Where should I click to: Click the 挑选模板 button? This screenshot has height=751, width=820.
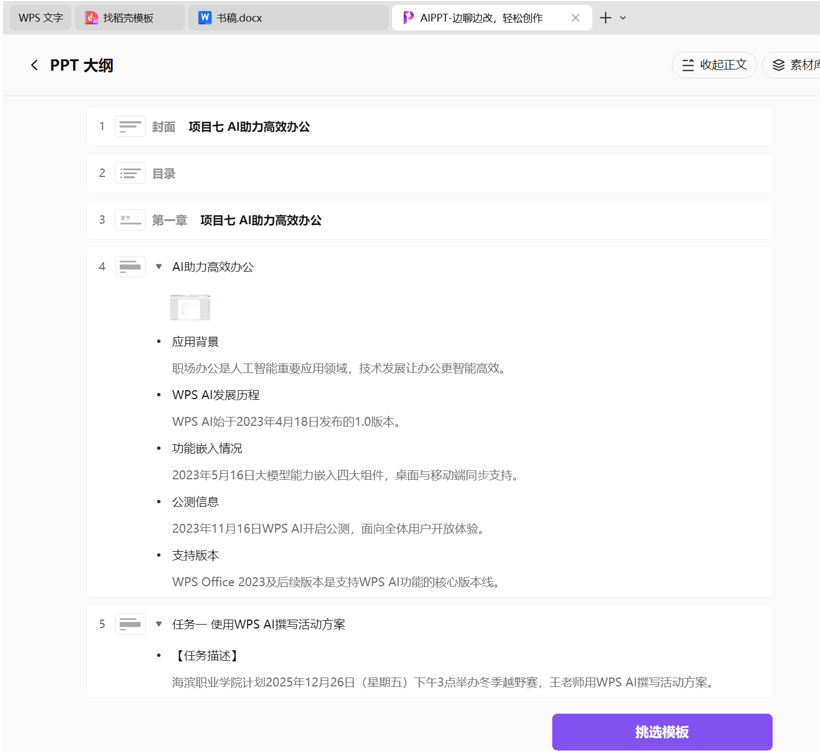pyautogui.click(x=662, y=732)
